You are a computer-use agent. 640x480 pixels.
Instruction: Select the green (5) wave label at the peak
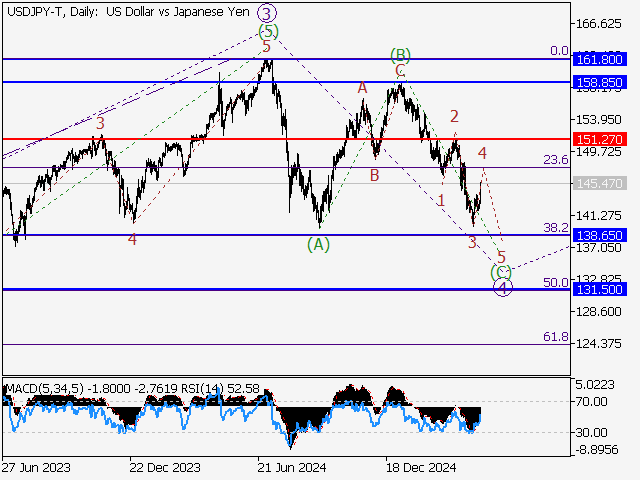(266, 30)
